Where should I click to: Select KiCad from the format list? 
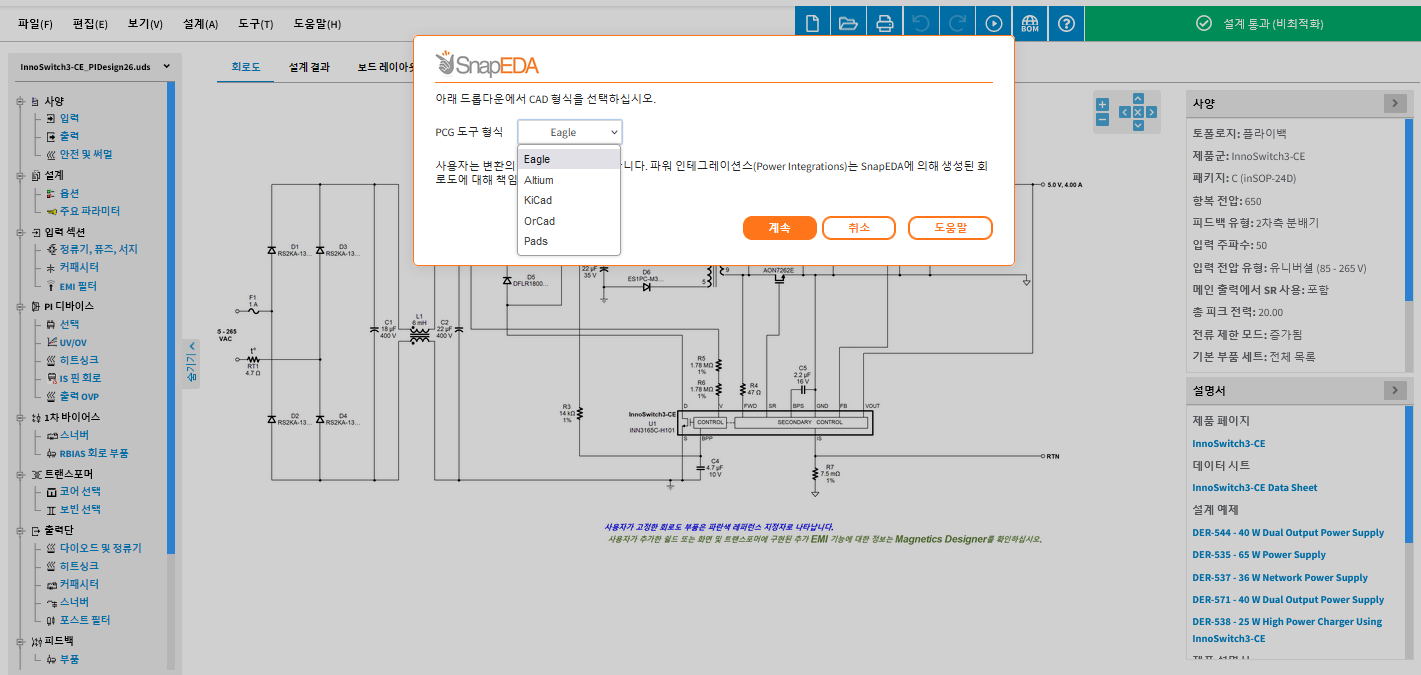pyautogui.click(x=538, y=200)
